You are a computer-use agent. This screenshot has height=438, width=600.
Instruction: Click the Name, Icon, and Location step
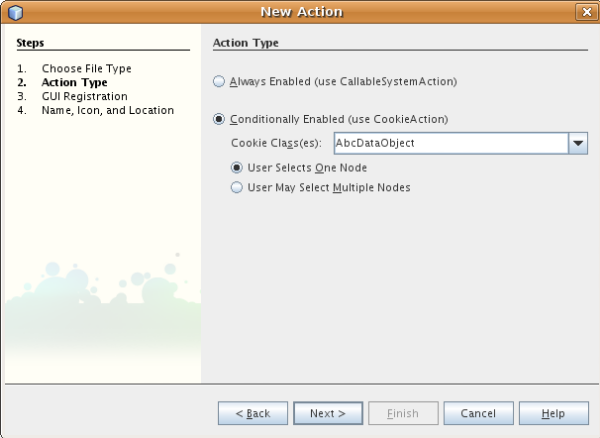tap(107, 110)
